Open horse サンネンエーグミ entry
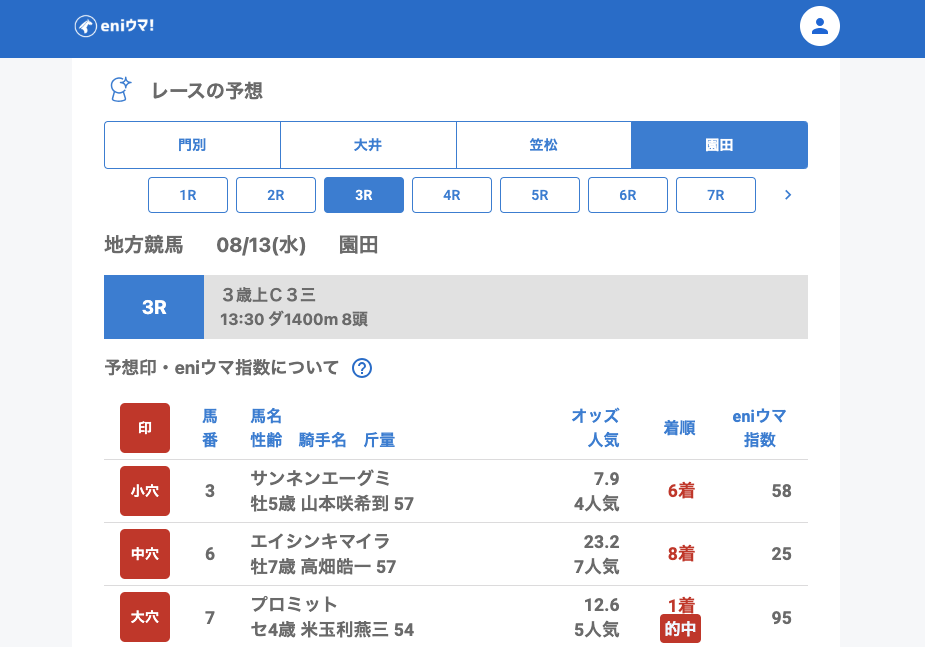The image size is (925, 647). pyautogui.click(x=320, y=478)
